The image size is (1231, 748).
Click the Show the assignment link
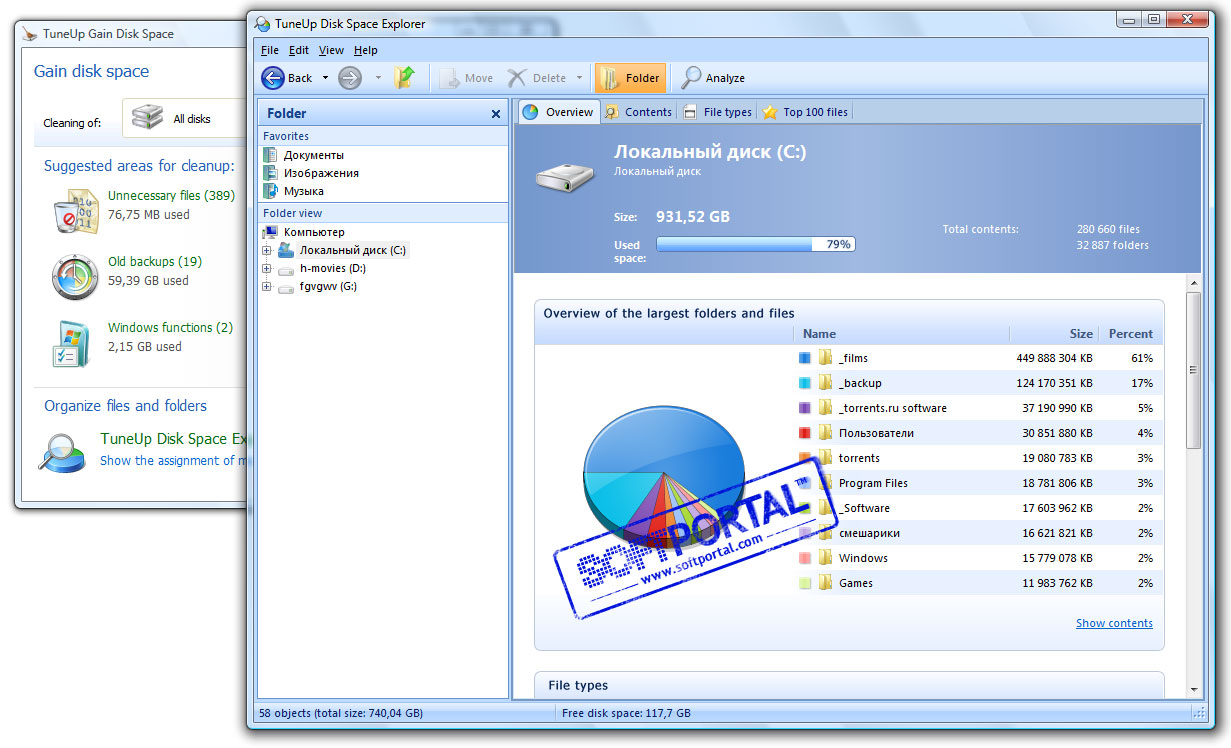(173, 461)
